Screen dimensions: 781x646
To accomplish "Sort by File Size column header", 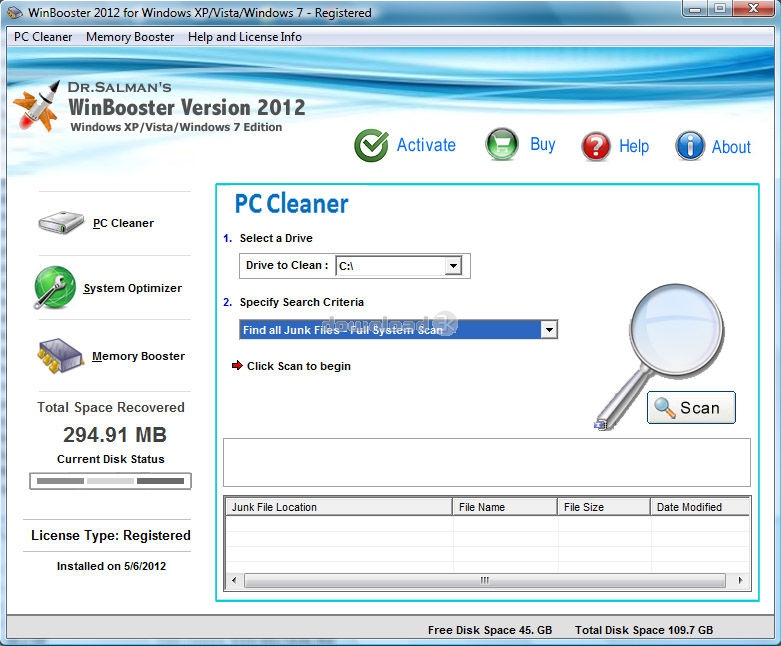I will click(604, 507).
